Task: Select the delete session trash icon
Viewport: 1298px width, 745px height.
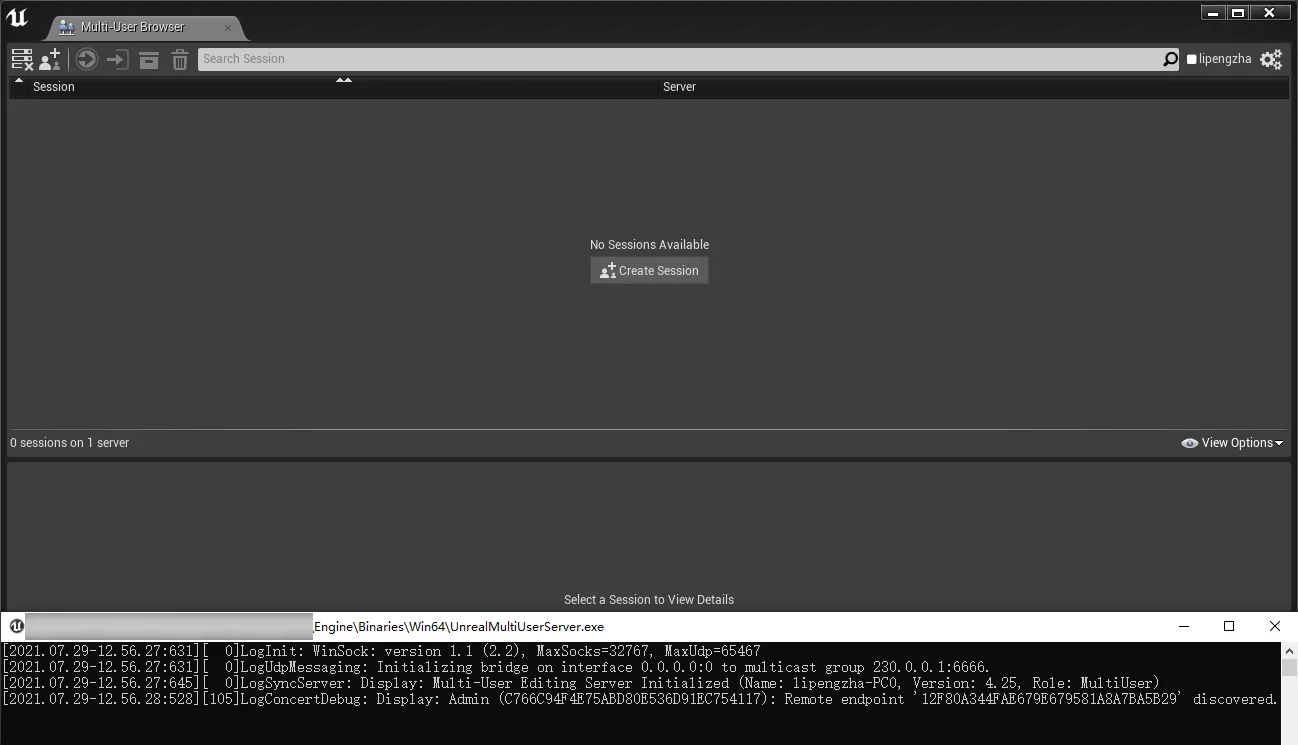Action: [180, 59]
